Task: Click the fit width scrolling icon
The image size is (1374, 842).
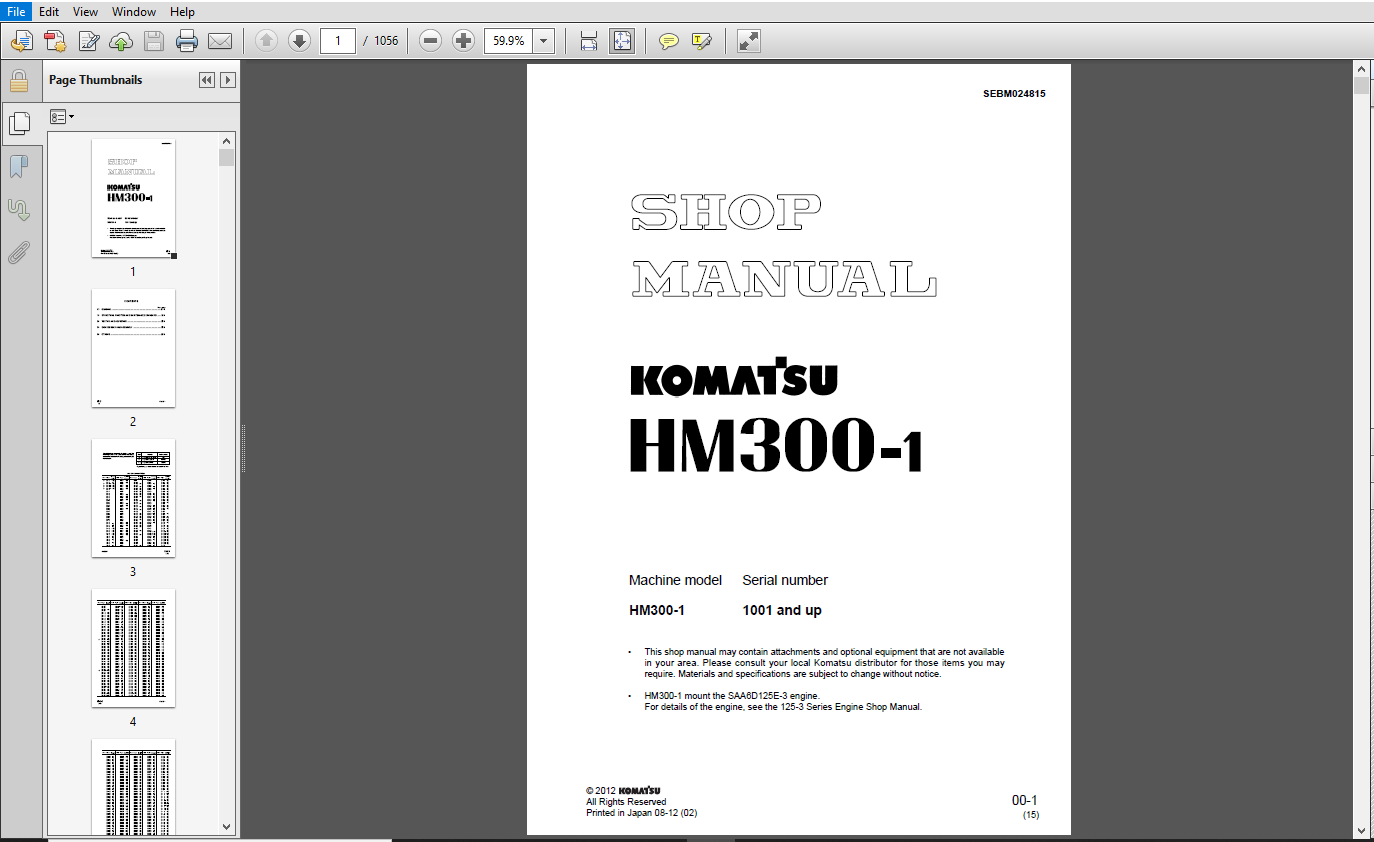Action: click(x=588, y=41)
